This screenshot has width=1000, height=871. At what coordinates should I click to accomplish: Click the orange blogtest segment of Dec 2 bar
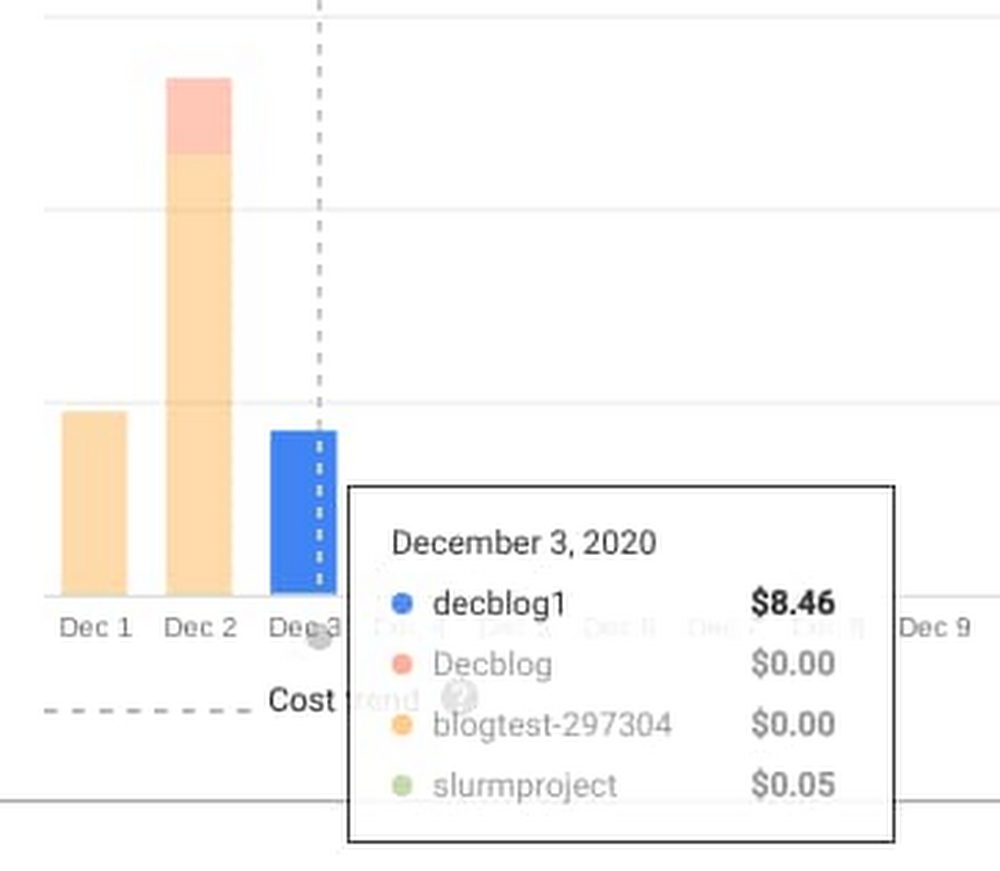click(199, 374)
